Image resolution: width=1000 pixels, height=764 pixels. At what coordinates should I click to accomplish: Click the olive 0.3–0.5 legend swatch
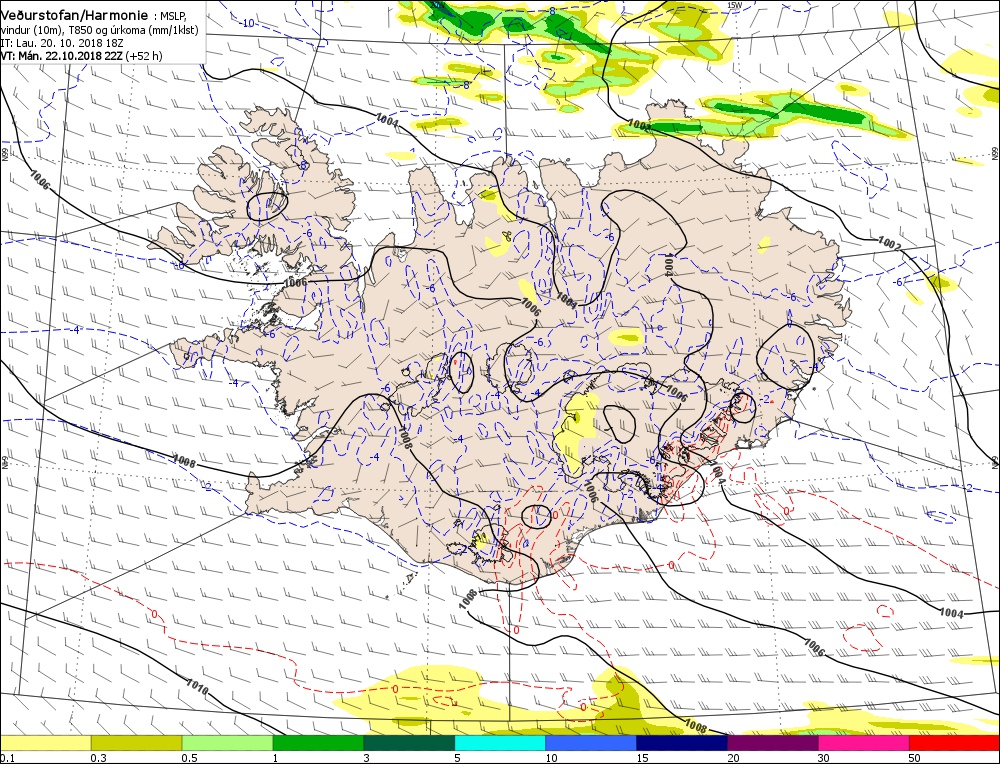pyautogui.click(x=136, y=743)
